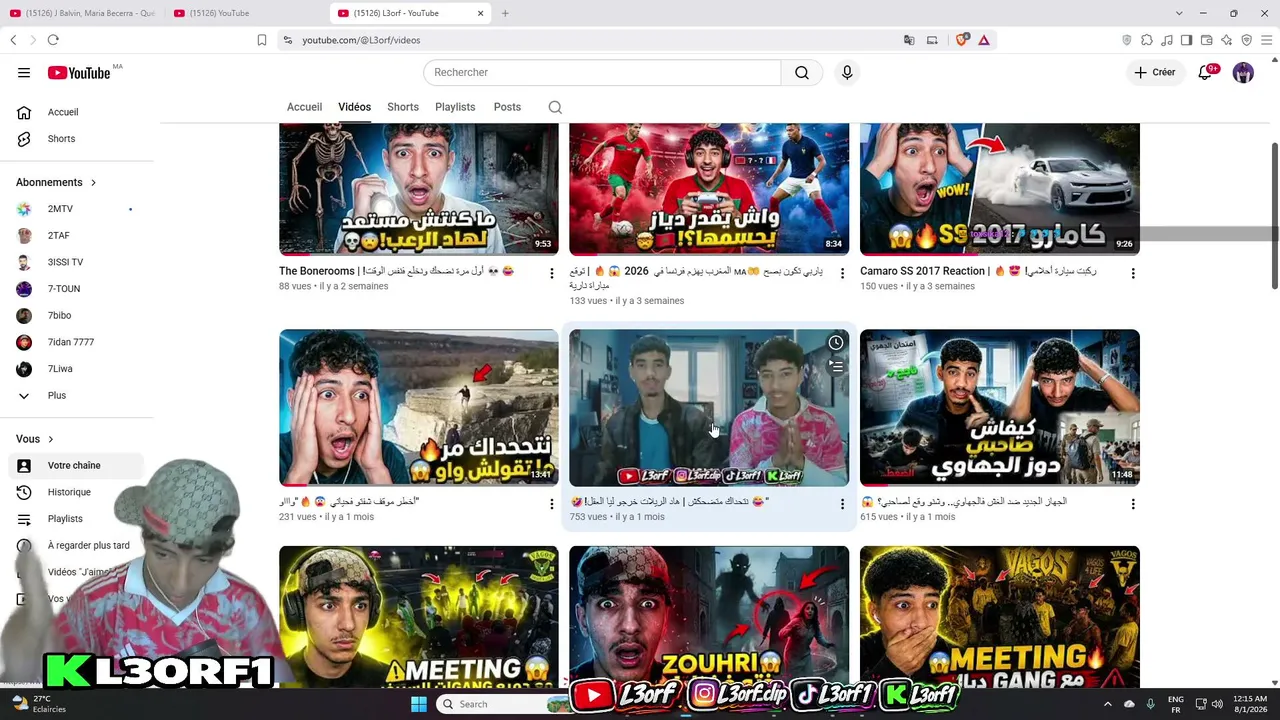The image size is (1280, 720).
Task: Click the address bar URL youtube.com/@L3orf/videos
Action: point(361,40)
